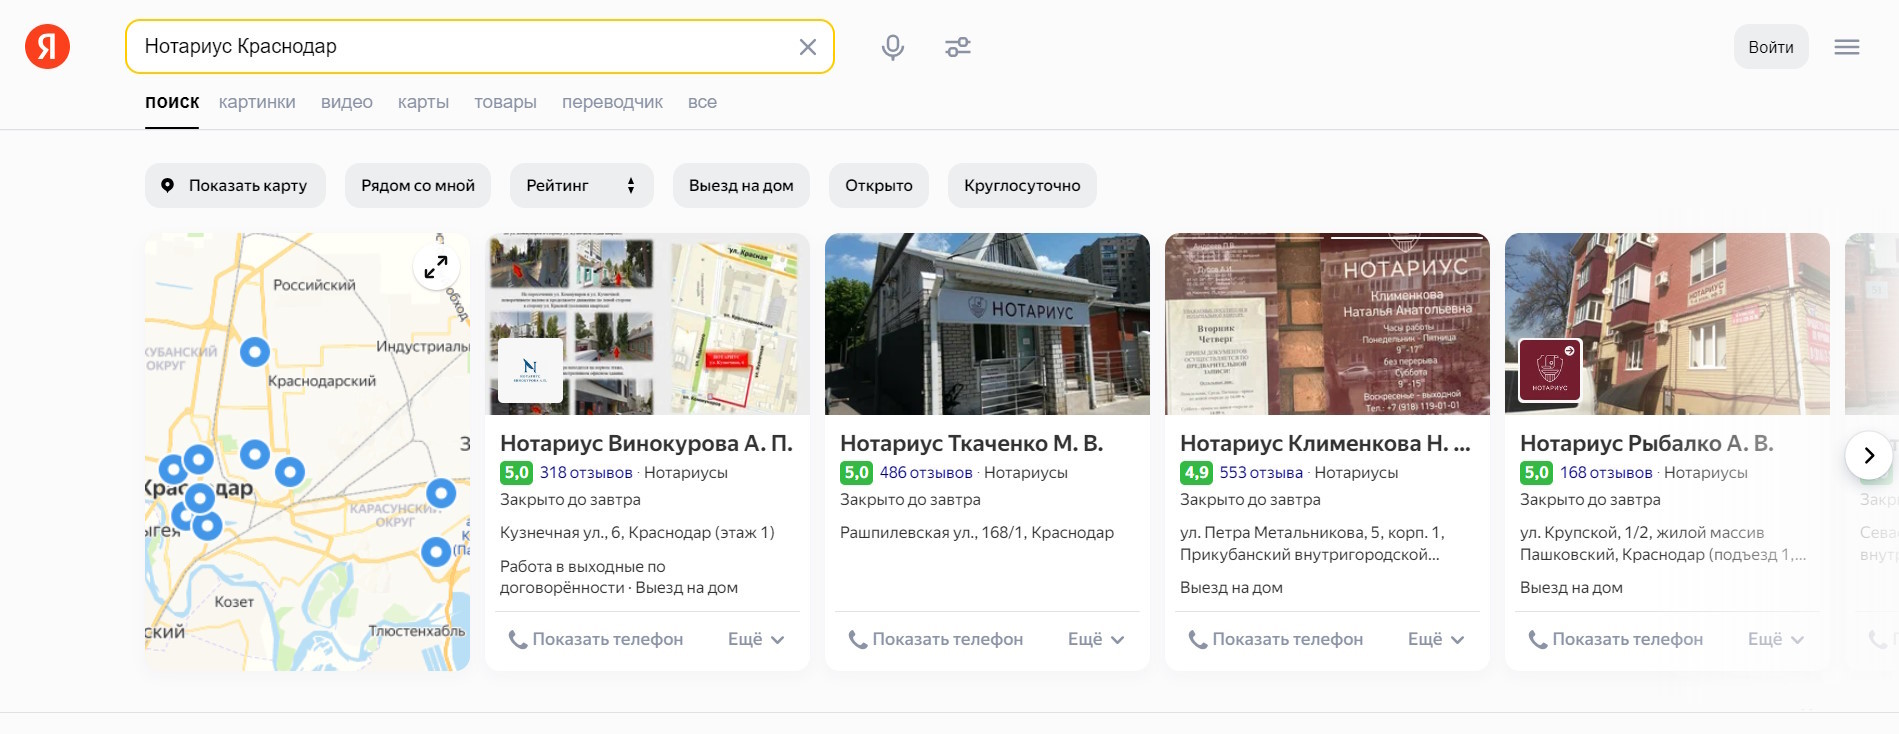
Task: Click the map pin icon in Показать карту
Action: tap(168, 186)
